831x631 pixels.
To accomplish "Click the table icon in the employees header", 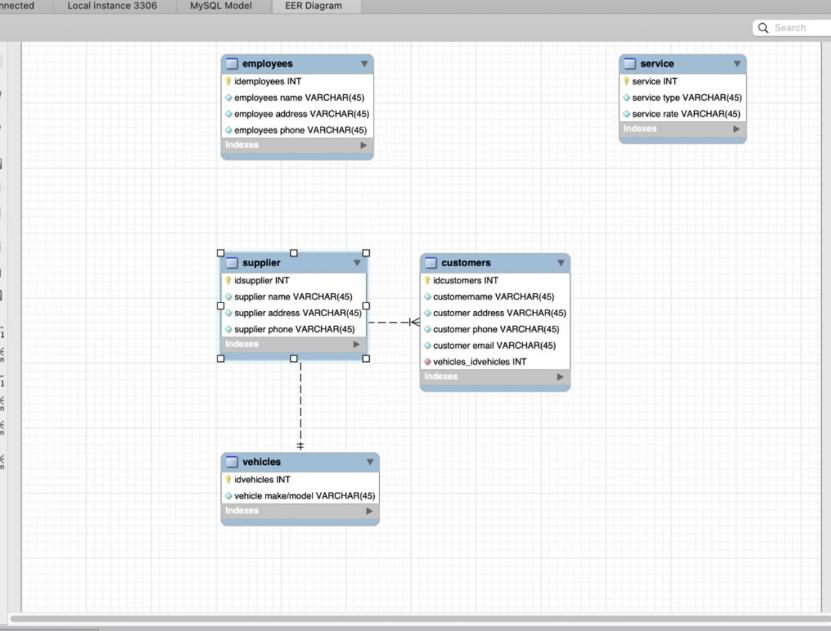I will [230, 63].
